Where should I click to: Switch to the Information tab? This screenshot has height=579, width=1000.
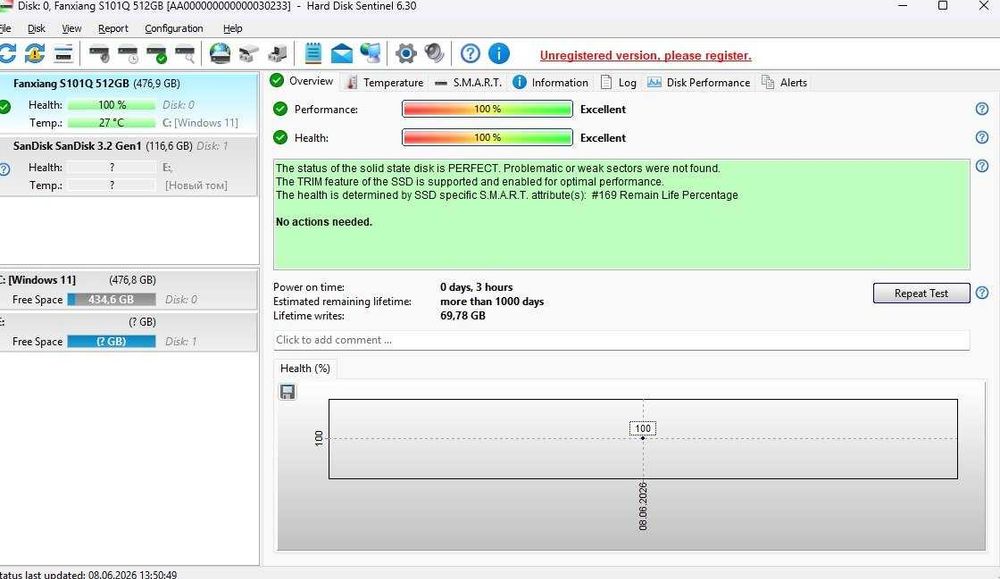click(551, 82)
